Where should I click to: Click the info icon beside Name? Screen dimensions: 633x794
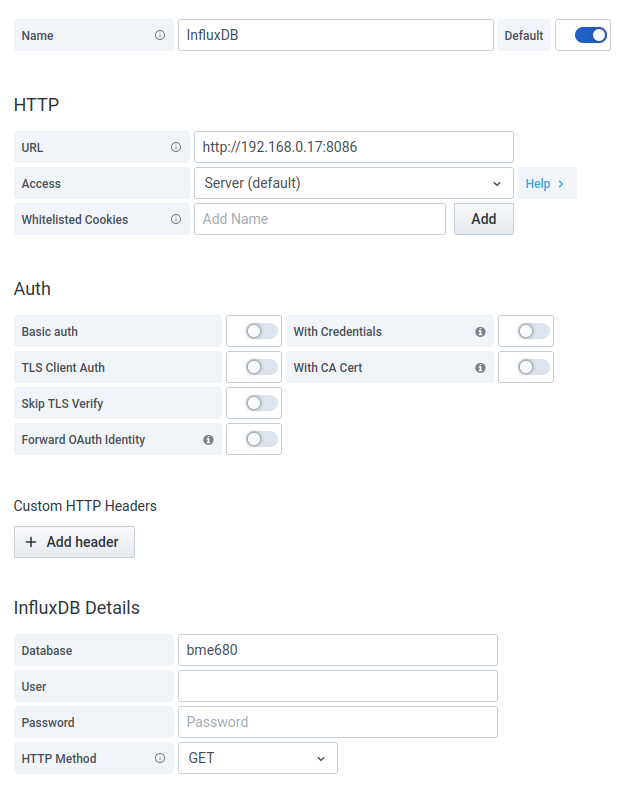click(x=160, y=35)
